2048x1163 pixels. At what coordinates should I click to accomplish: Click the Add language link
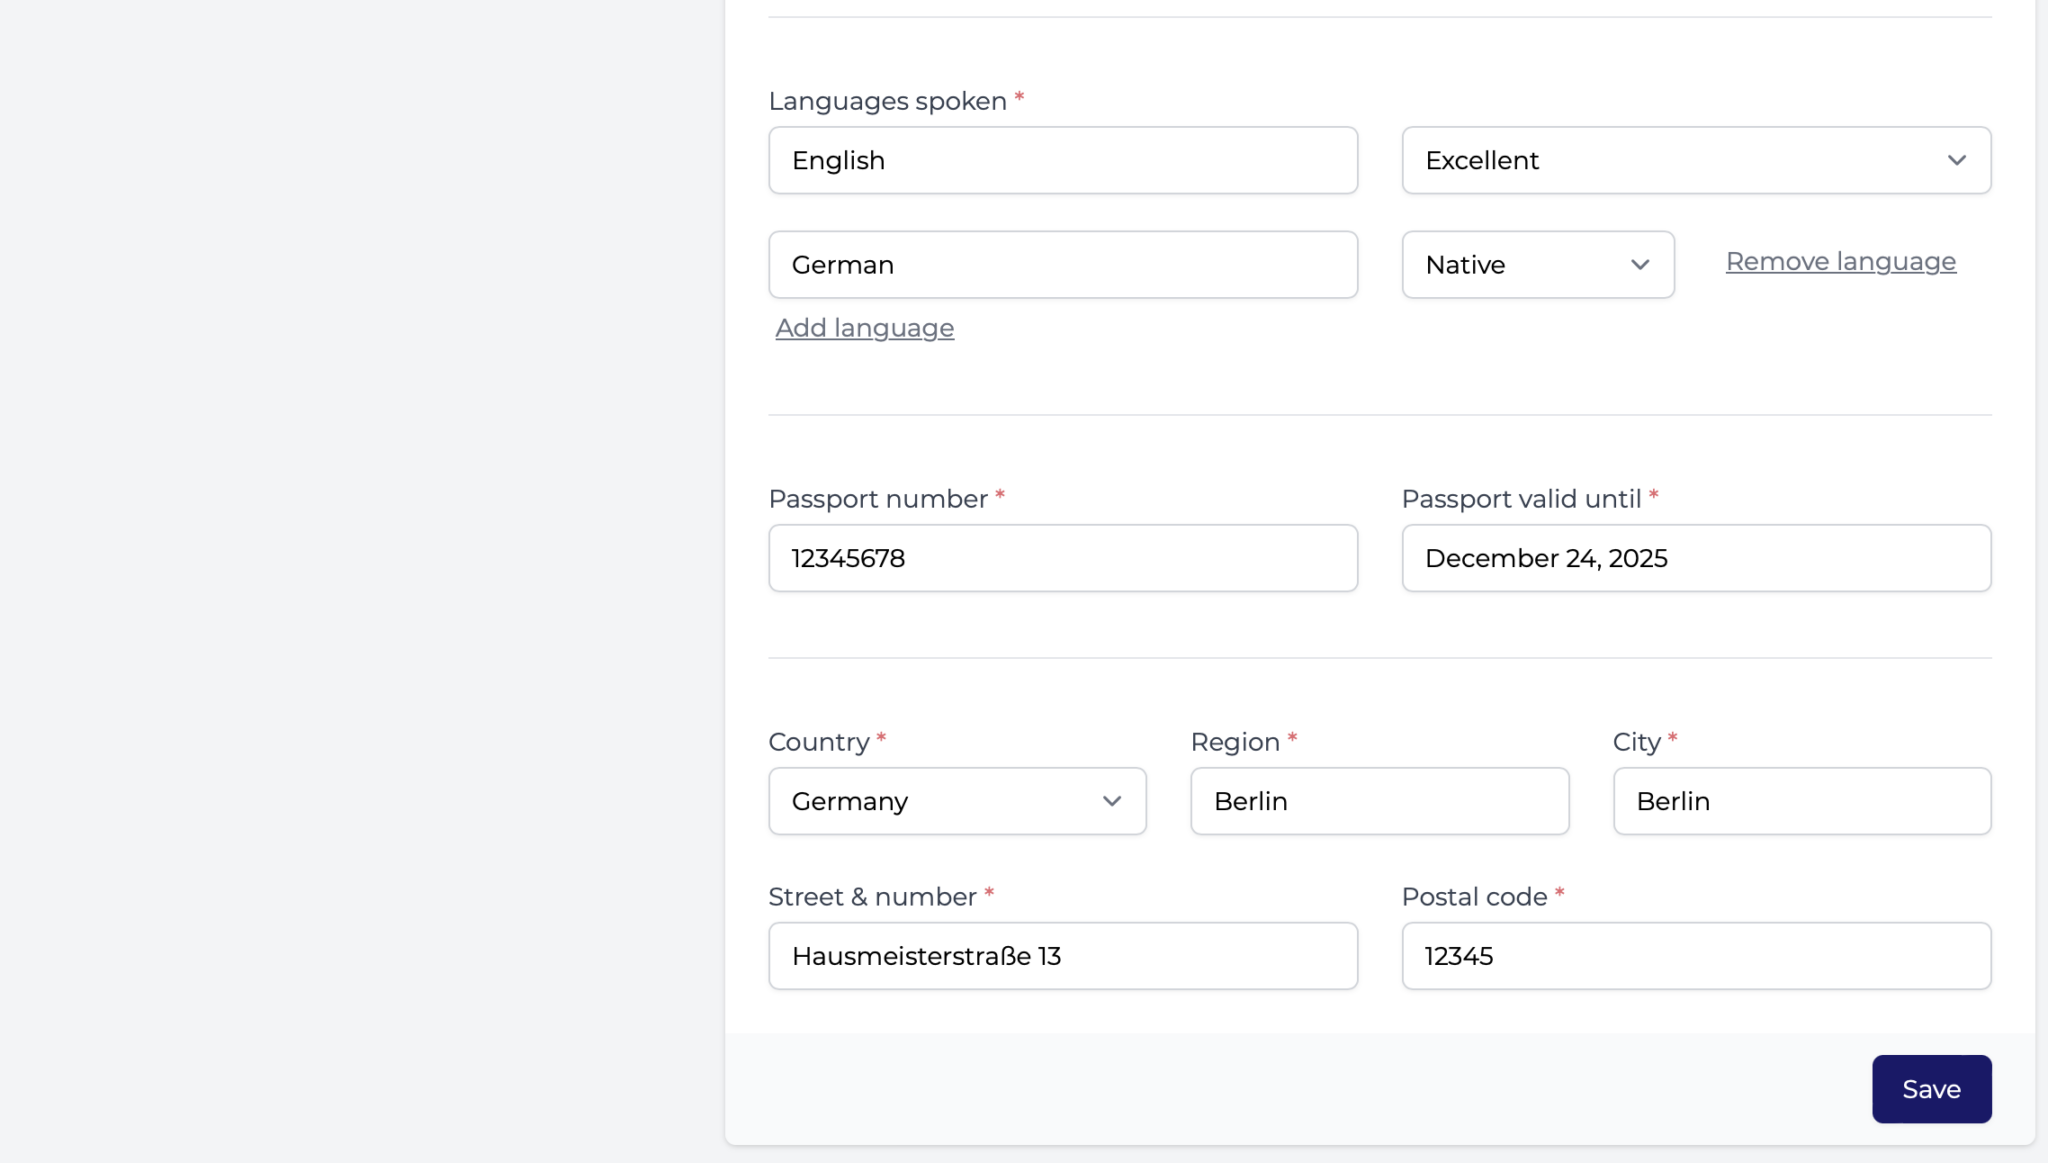pyautogui.click(x=865, y=328)
